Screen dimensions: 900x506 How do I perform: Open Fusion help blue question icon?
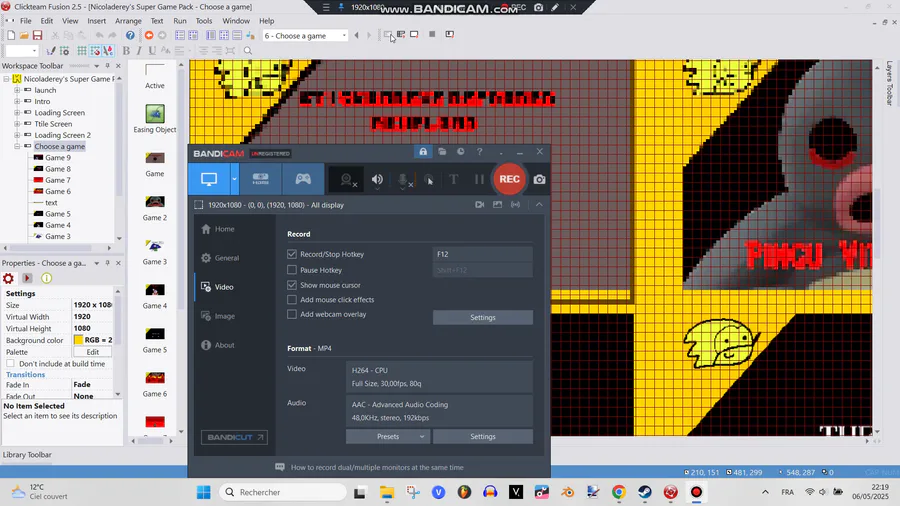click(130, 36)
